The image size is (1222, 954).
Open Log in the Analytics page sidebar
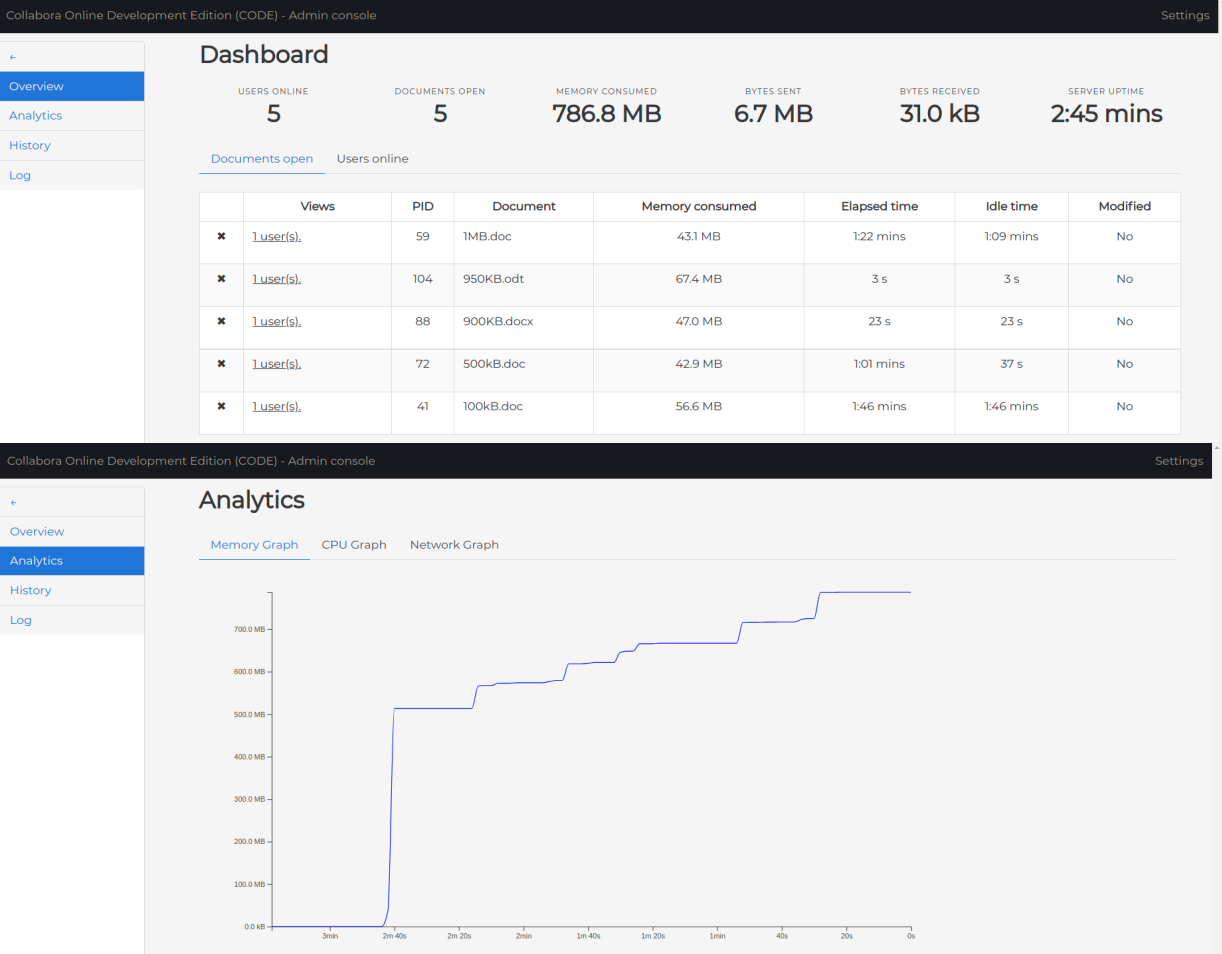(21, 620)
